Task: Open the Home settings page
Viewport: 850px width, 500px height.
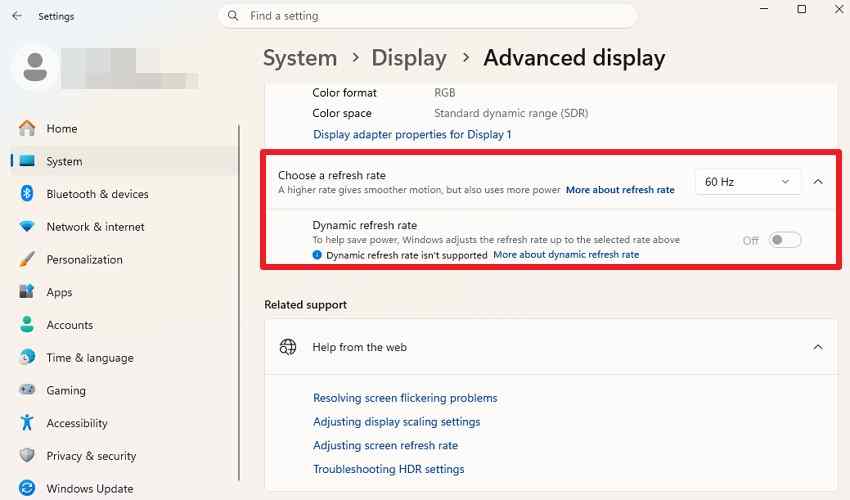Action: pyautogui.click(x=124, y=129)
